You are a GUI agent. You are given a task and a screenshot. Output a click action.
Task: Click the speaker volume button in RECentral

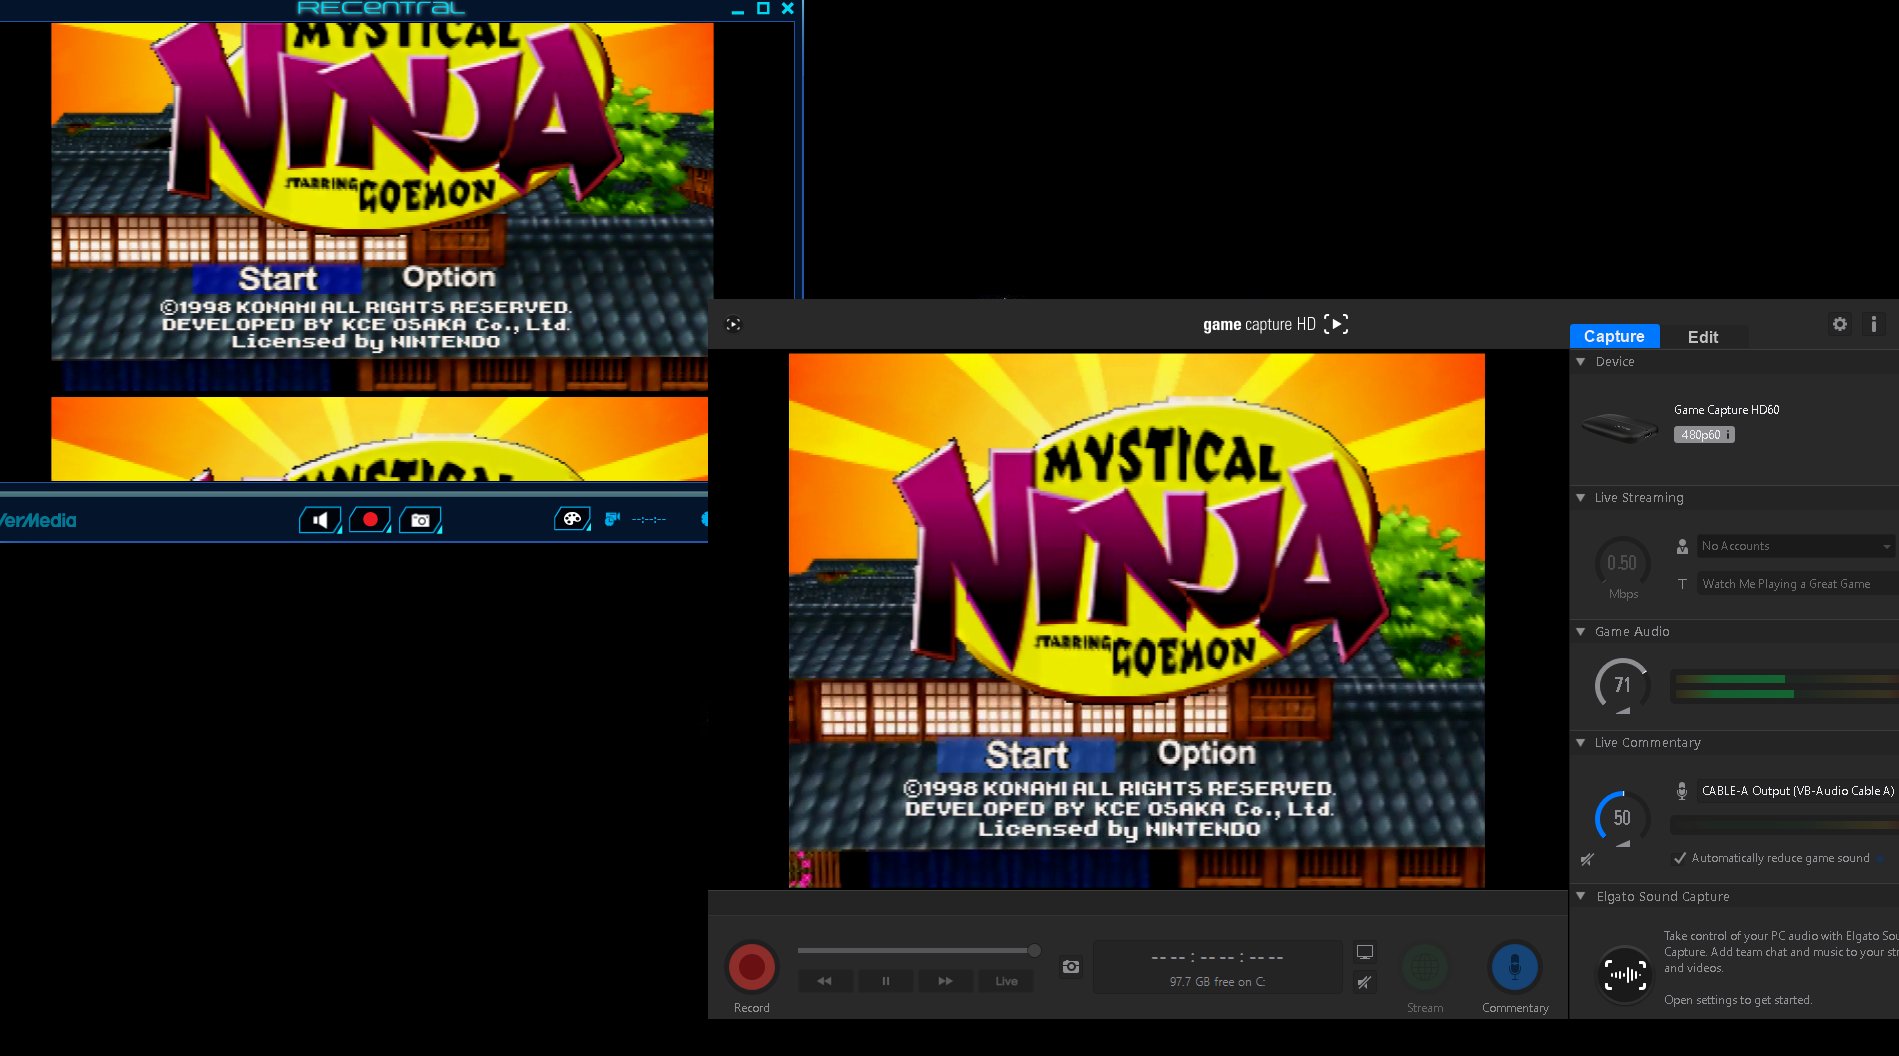[x=320, y=520]
